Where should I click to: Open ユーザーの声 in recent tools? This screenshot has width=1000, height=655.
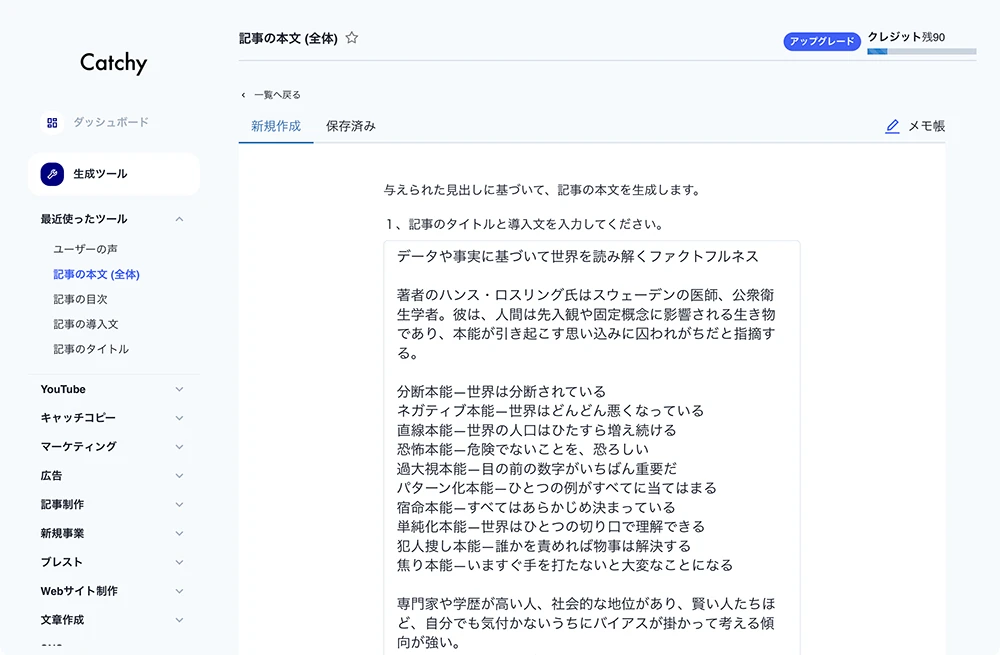pos(86,249)
